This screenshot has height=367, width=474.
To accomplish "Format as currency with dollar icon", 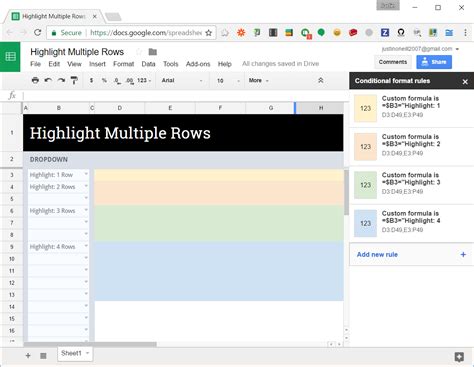I will (x=91, y=80).
